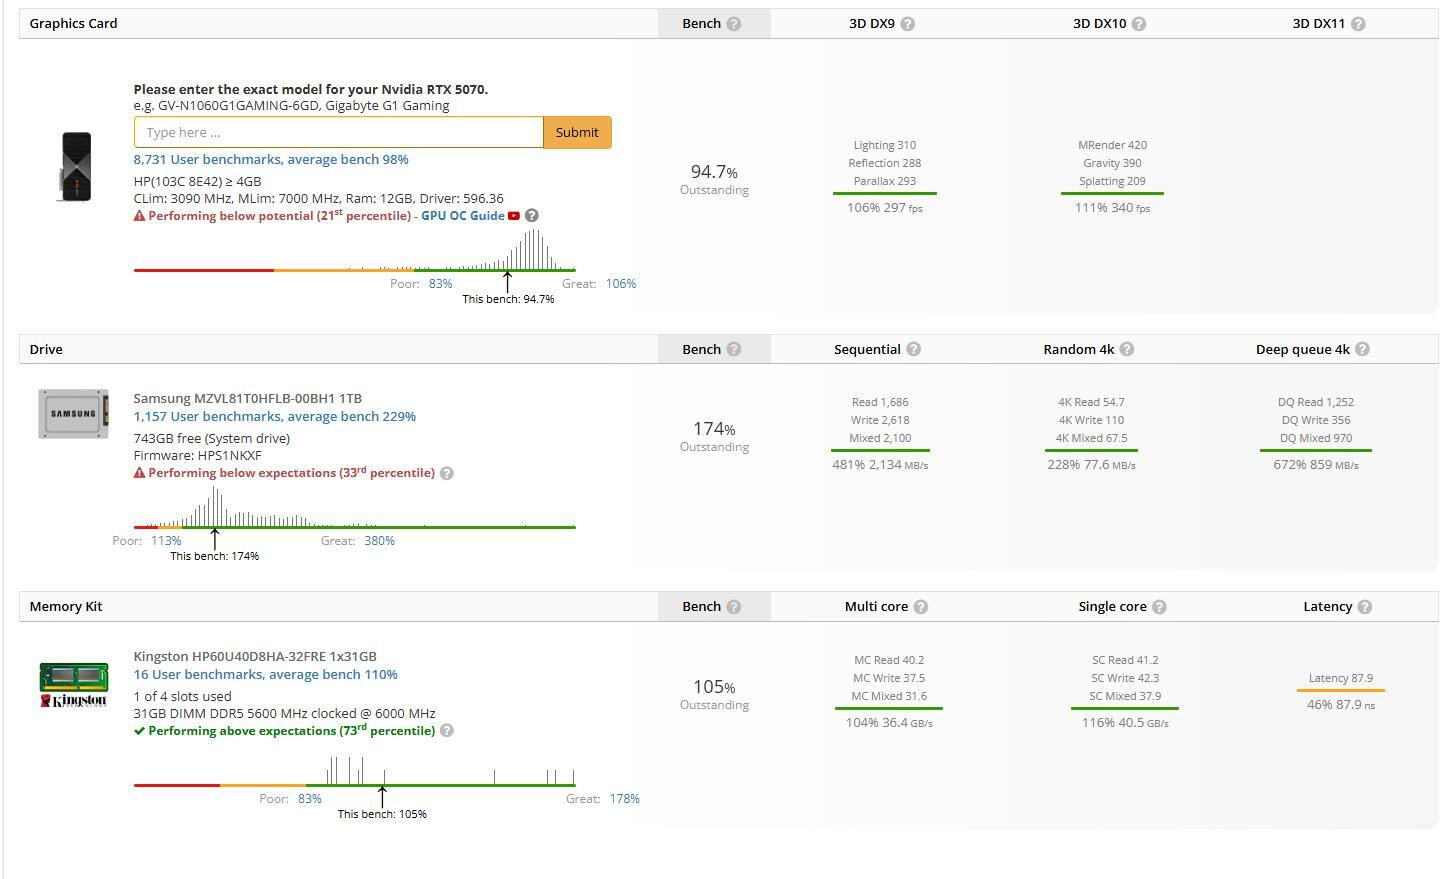The height and width of the screenshot is (879, 1445).
Task: Open the 3D DX10 help icon
Action: 1139,24
